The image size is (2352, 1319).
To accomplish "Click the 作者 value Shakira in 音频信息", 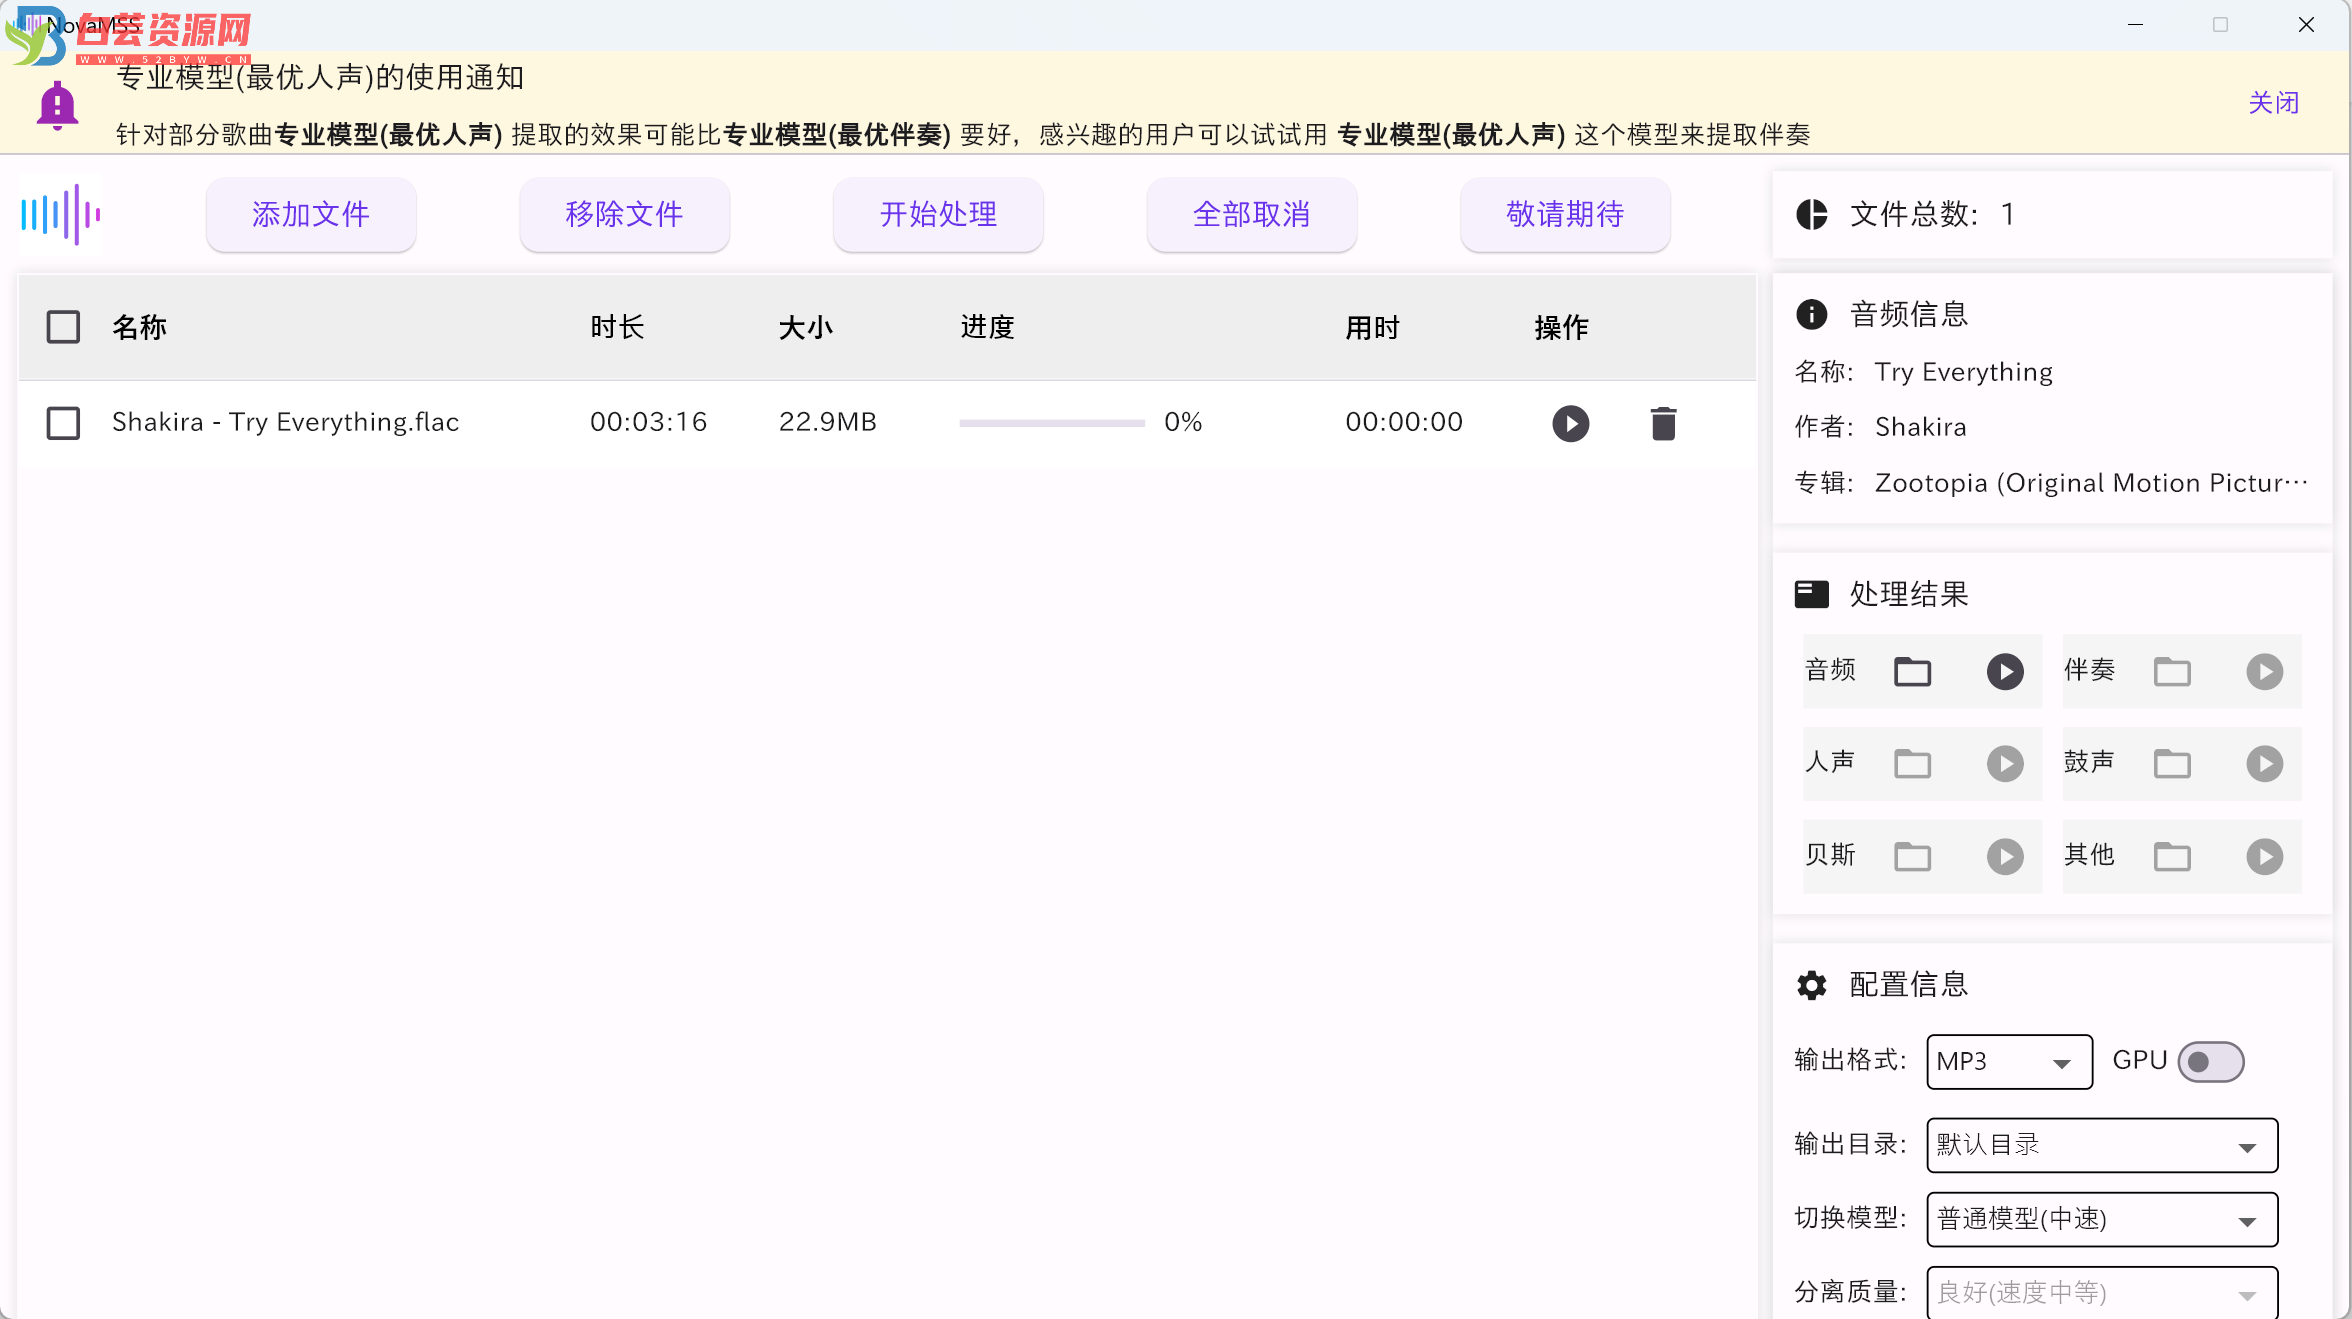I will (x=1920, y=427).
